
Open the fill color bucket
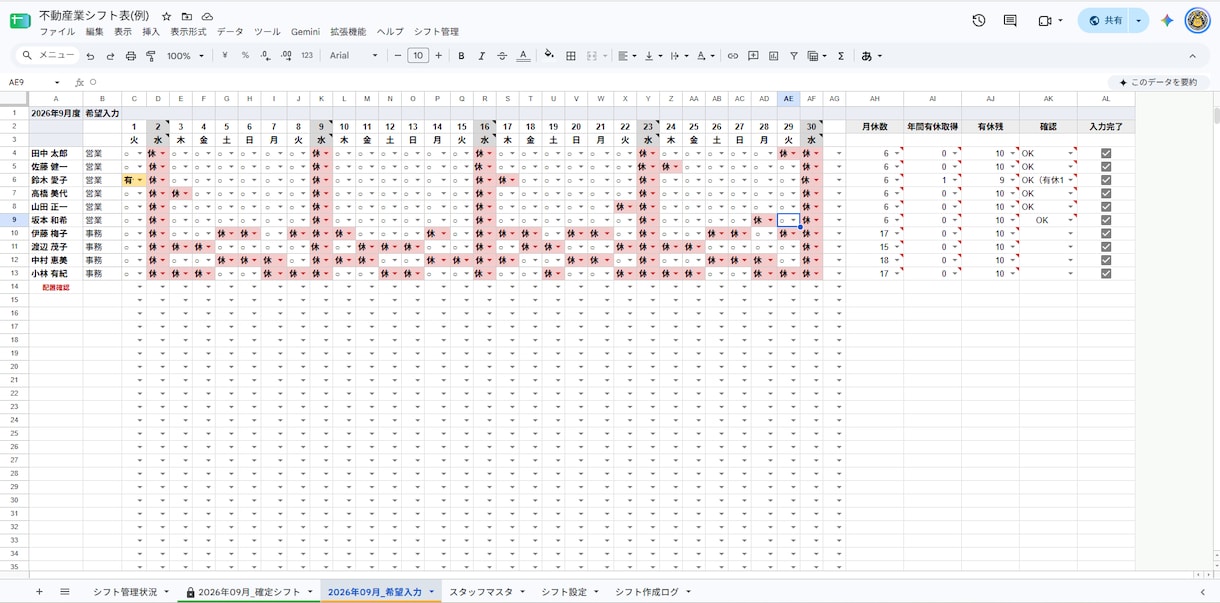(549, 56)
